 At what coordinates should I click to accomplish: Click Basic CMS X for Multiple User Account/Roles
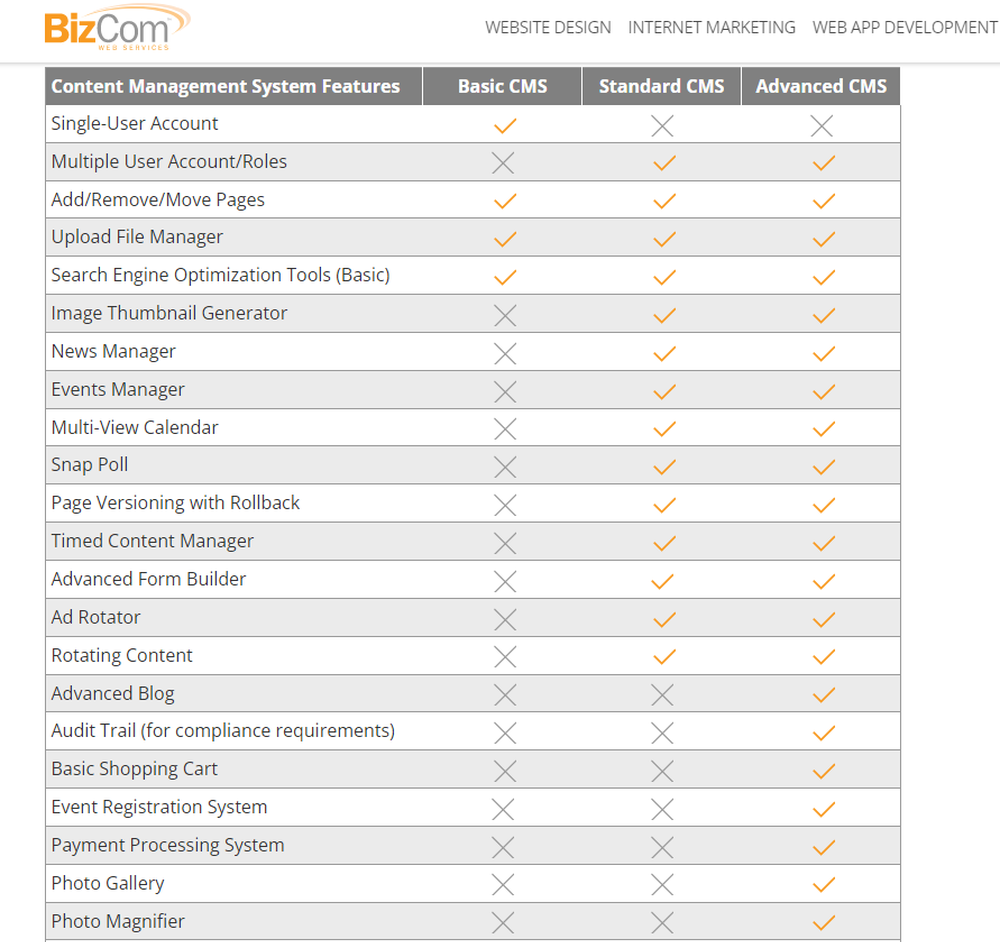click(x=503, y=163)
